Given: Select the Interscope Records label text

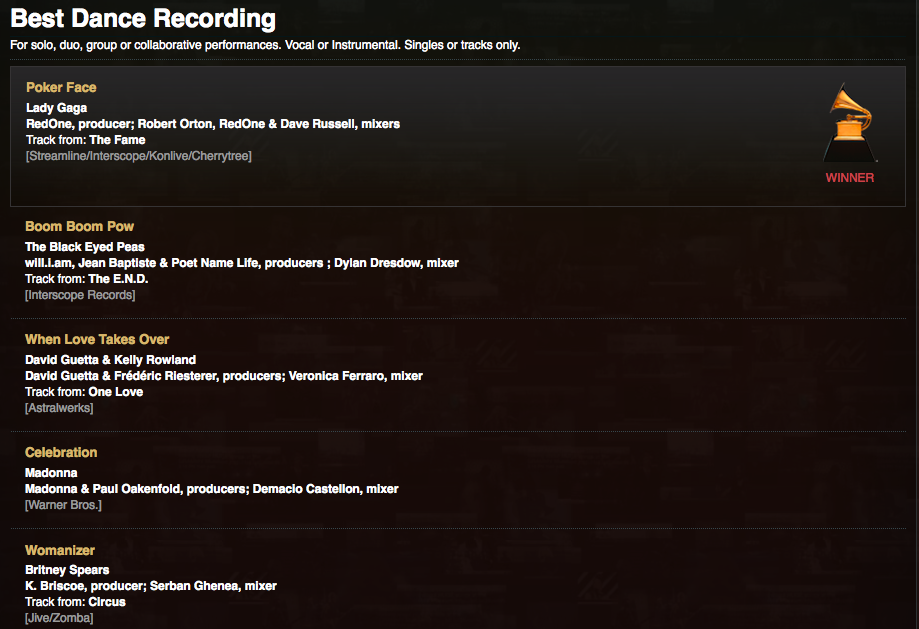Looking at the screenshot, I should coord(80,295).
